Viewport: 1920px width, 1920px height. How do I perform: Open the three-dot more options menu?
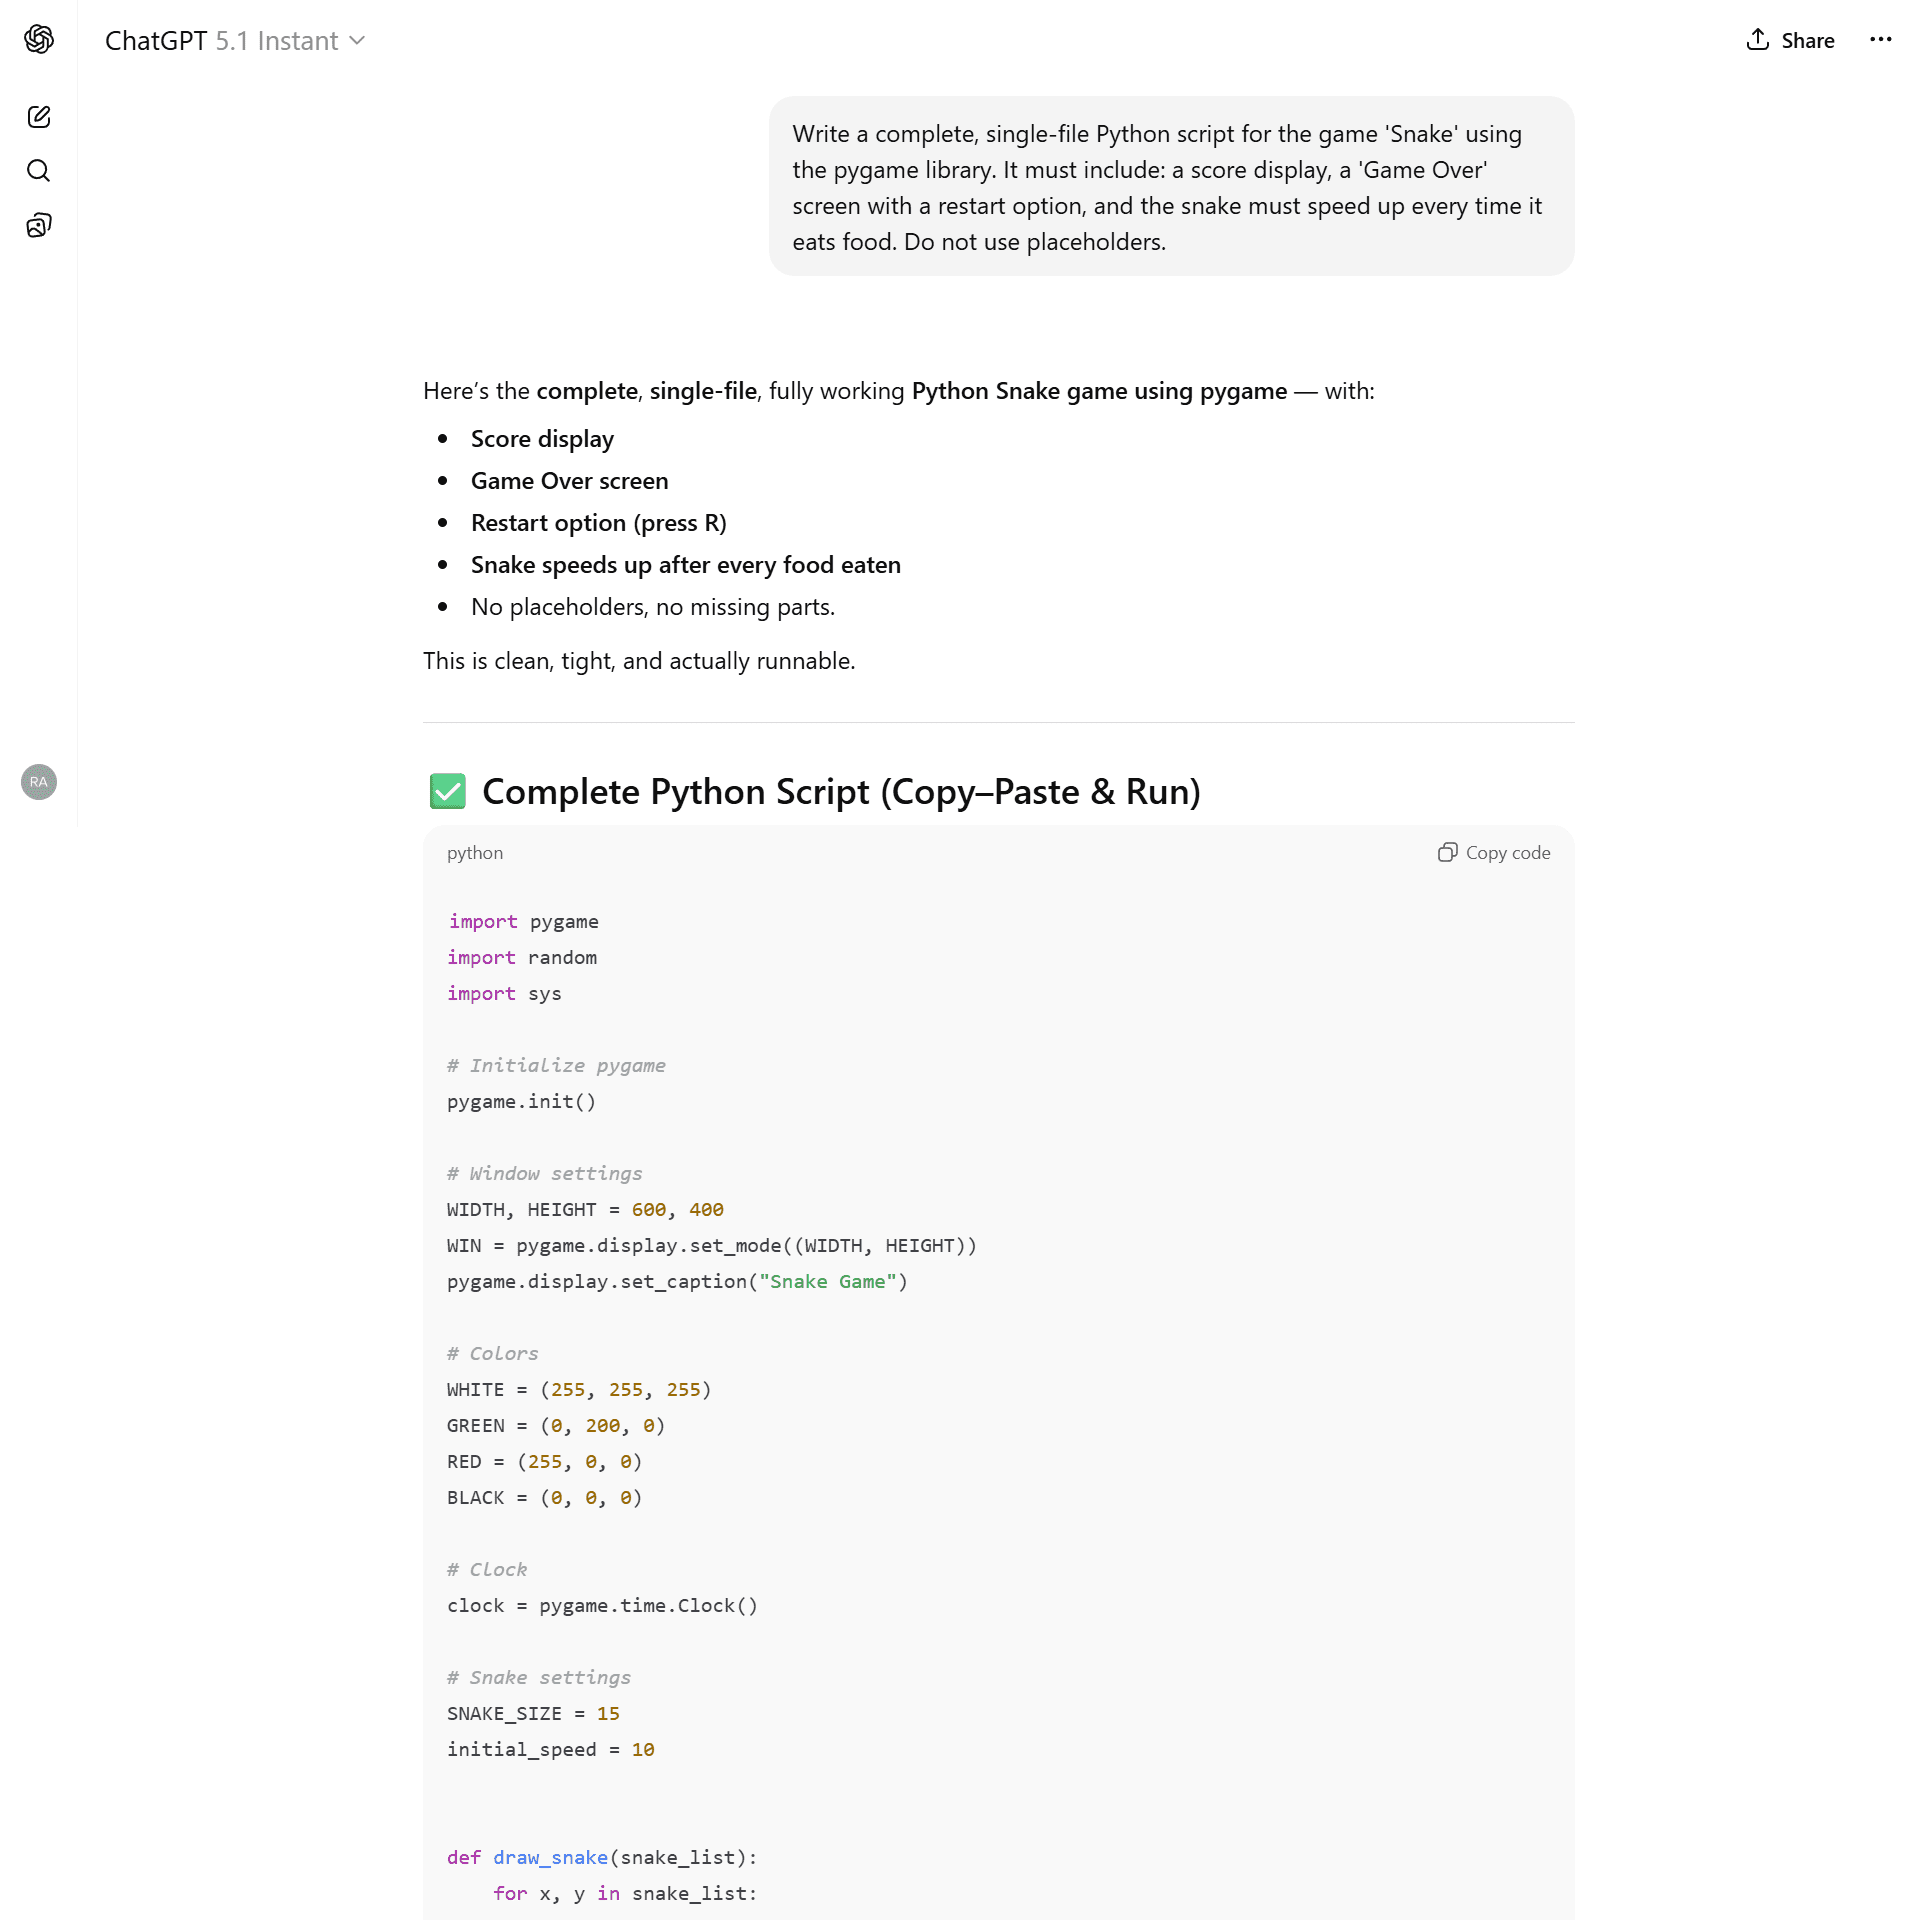click(1880, 40)
